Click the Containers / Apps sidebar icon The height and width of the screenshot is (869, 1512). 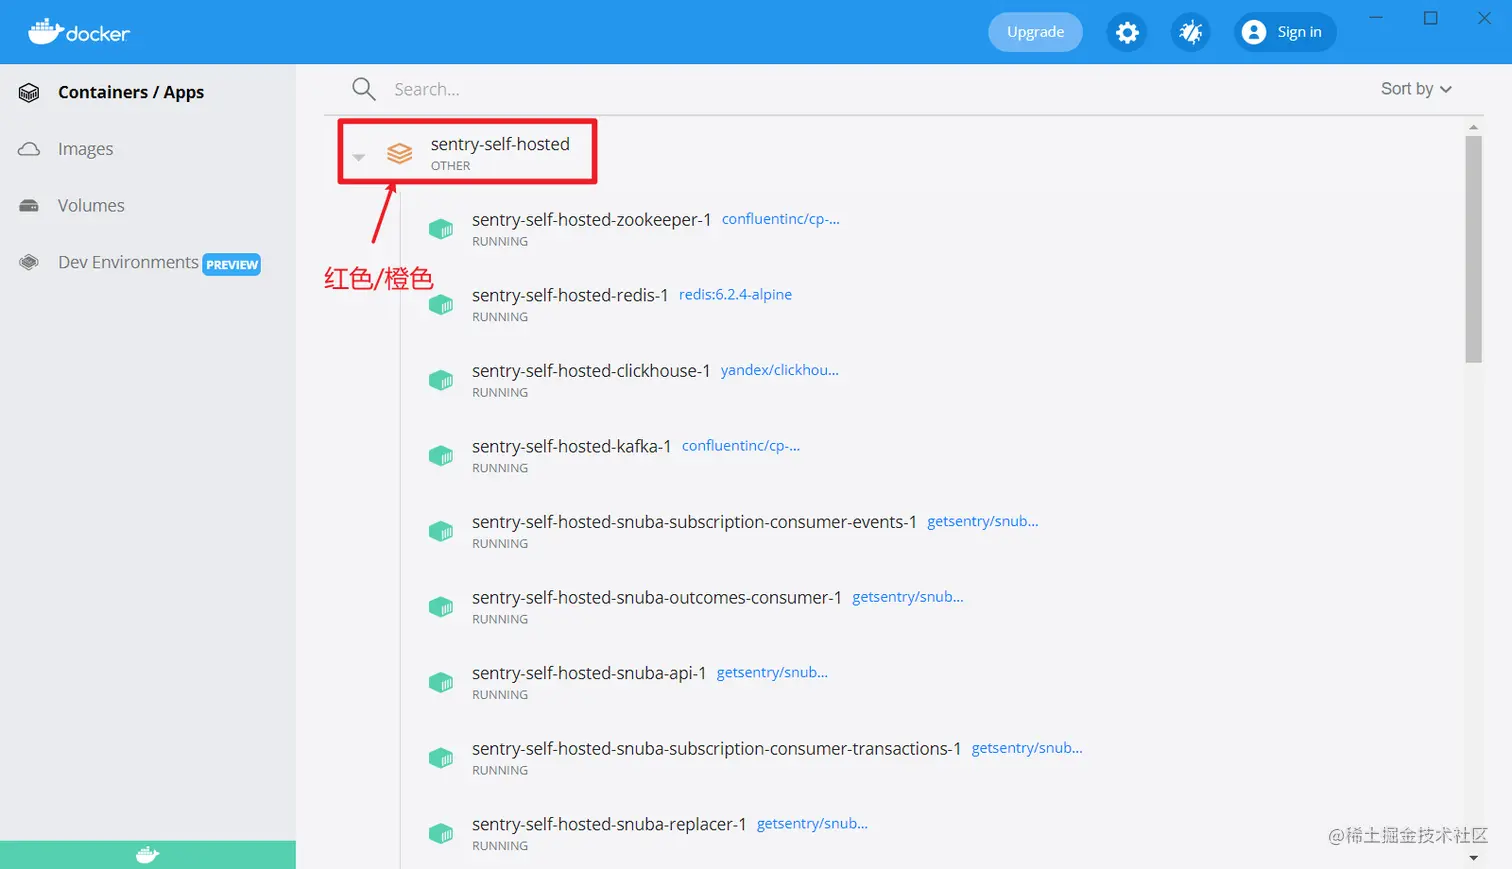tap(29, 93)
